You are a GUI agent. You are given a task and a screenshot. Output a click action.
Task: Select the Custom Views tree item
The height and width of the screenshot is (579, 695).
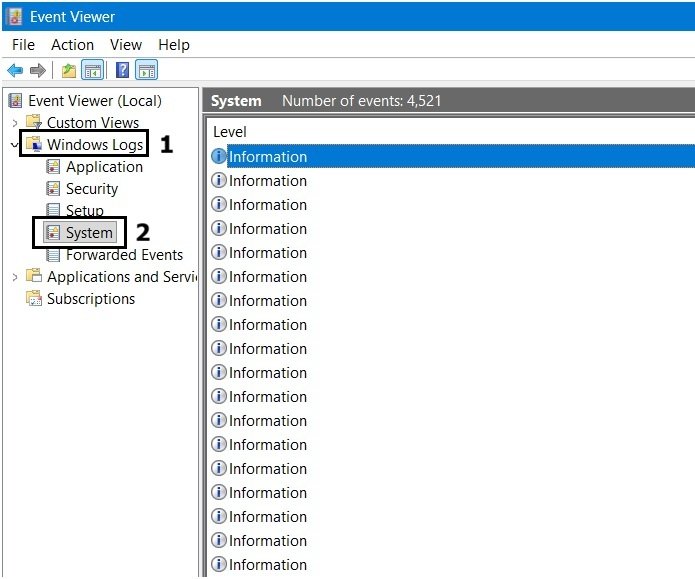(93, 122)
